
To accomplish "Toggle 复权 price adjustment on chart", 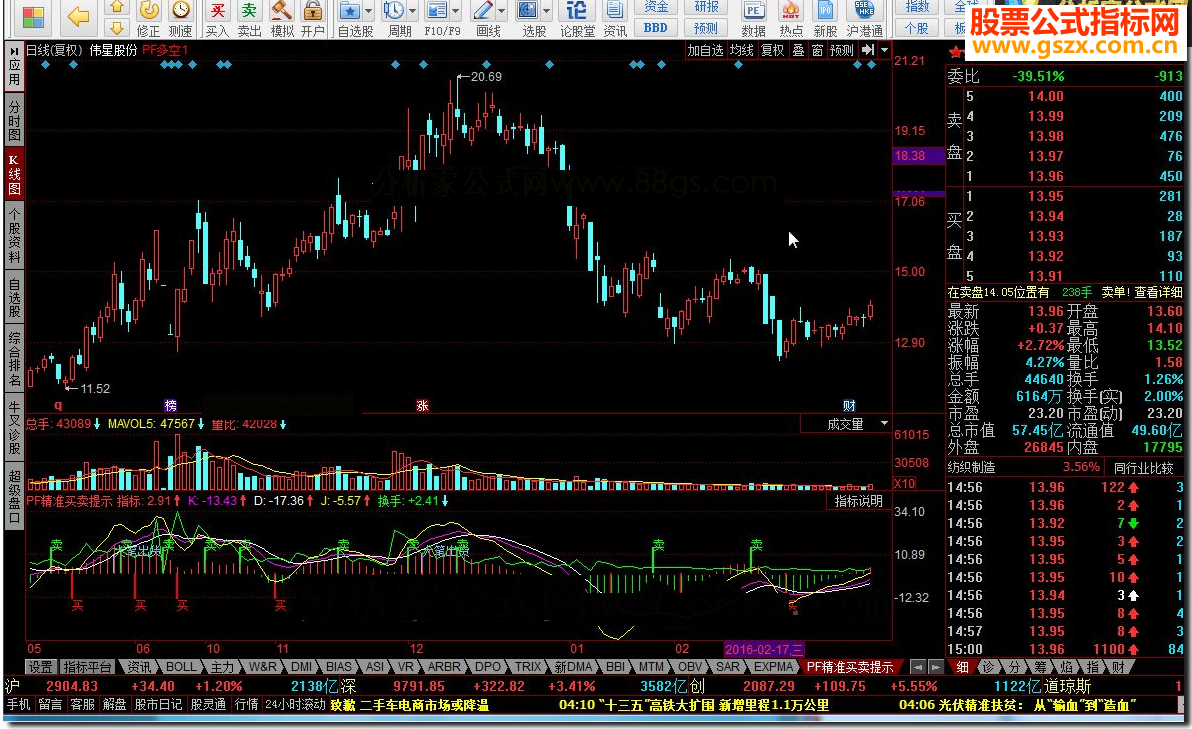I will (772, 50).
